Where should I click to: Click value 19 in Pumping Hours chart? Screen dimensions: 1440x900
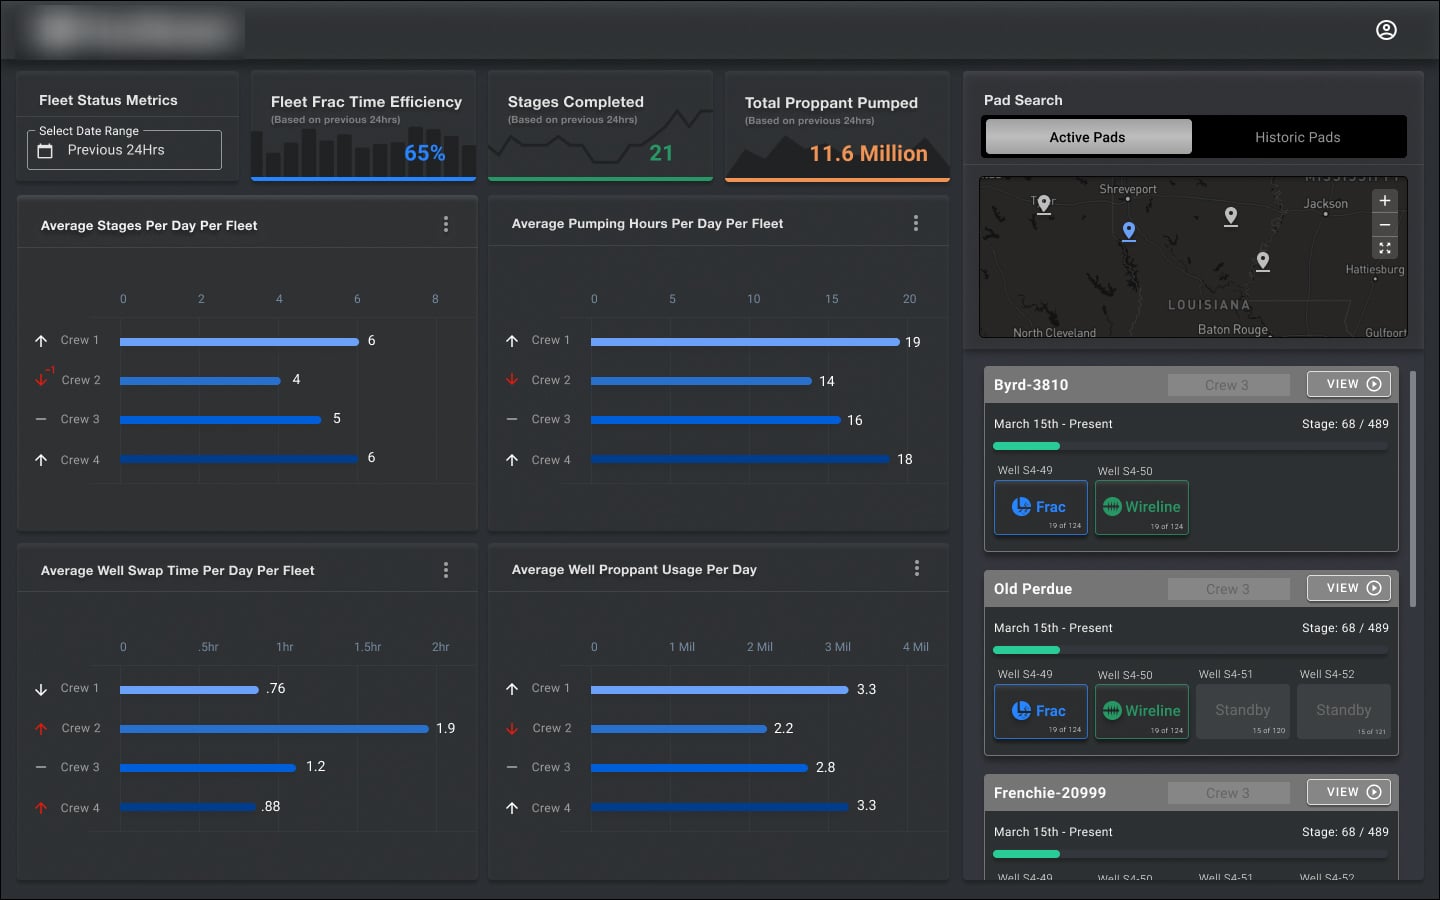pos(913,342)
